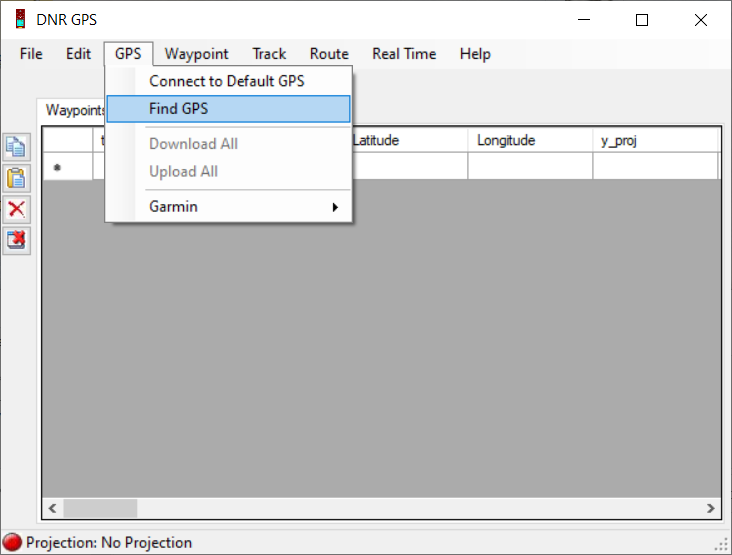Click the copy icon in left toolbar
This screenshot has width=732, height=555.
click(16, 147)
